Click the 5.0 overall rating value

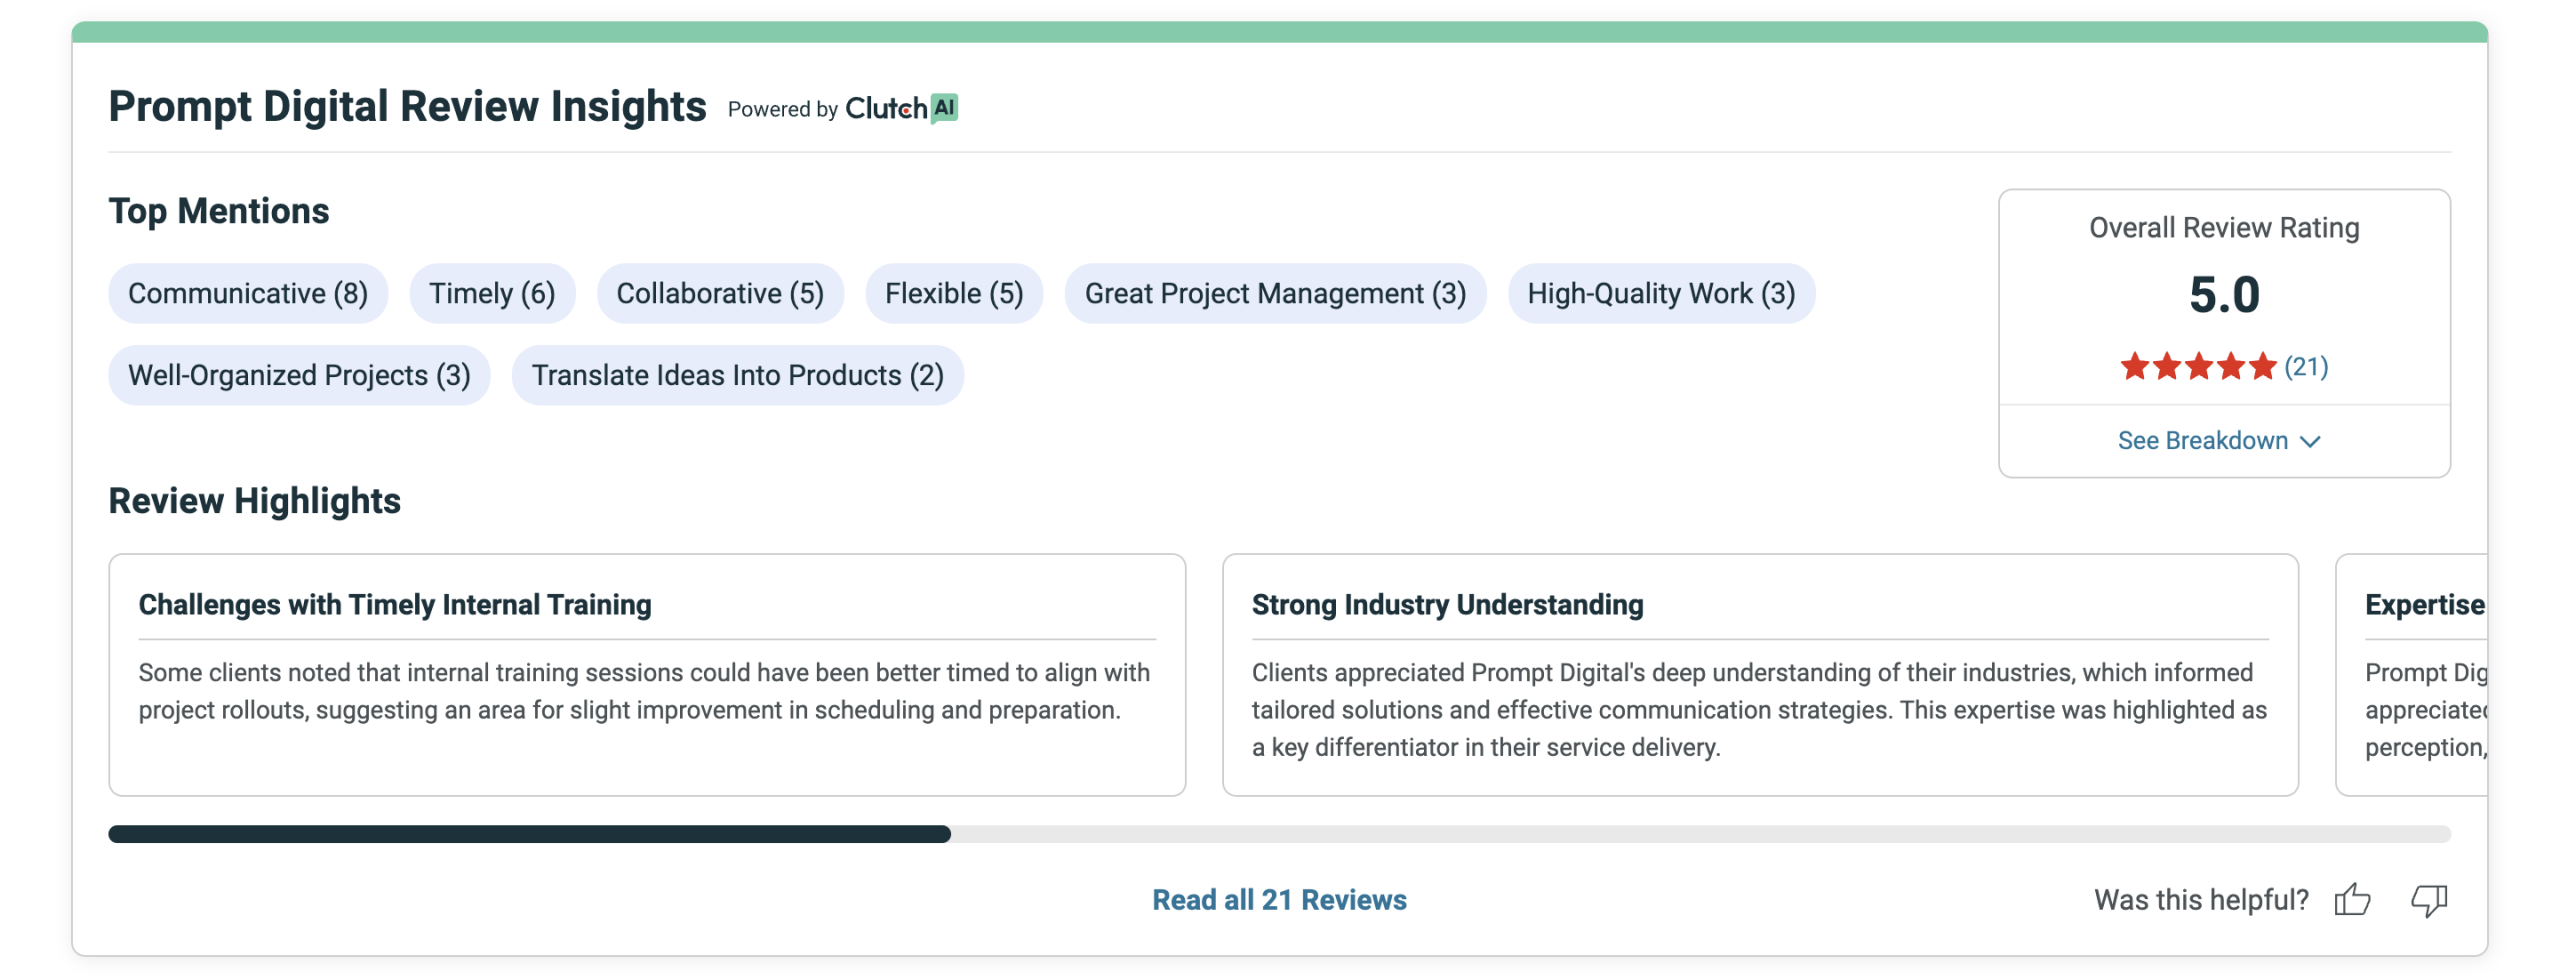click(x=2224, y=295)
